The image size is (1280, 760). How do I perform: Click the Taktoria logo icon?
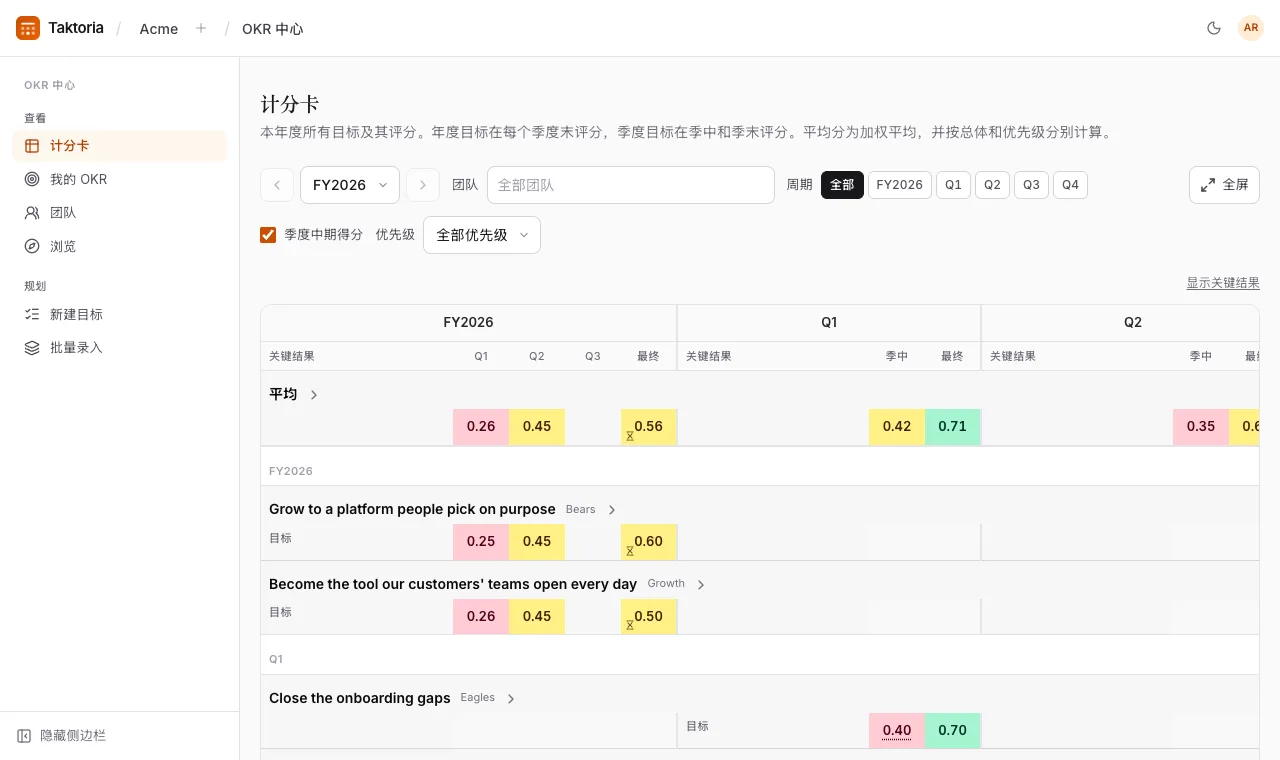coord(28,28)
